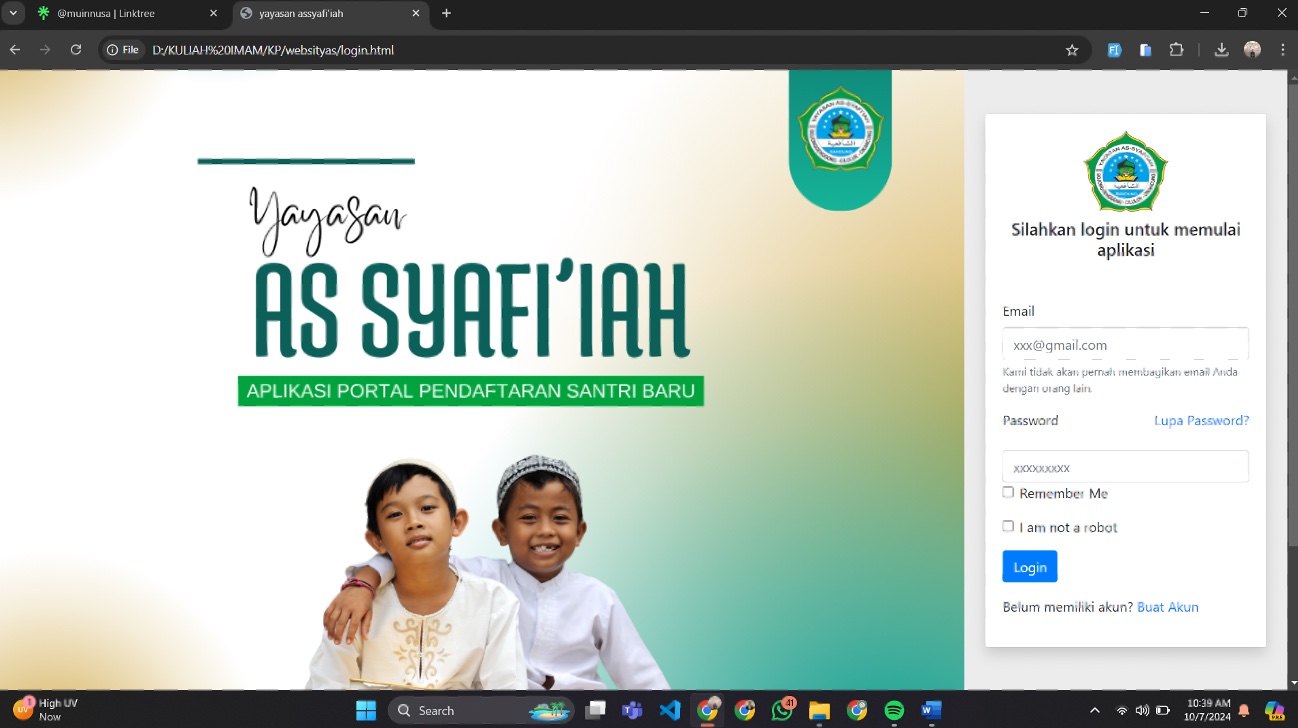Viewport: 1298px width, 728px height.
Task: Open the browser Downloads icon
Action: point(1221,50)
